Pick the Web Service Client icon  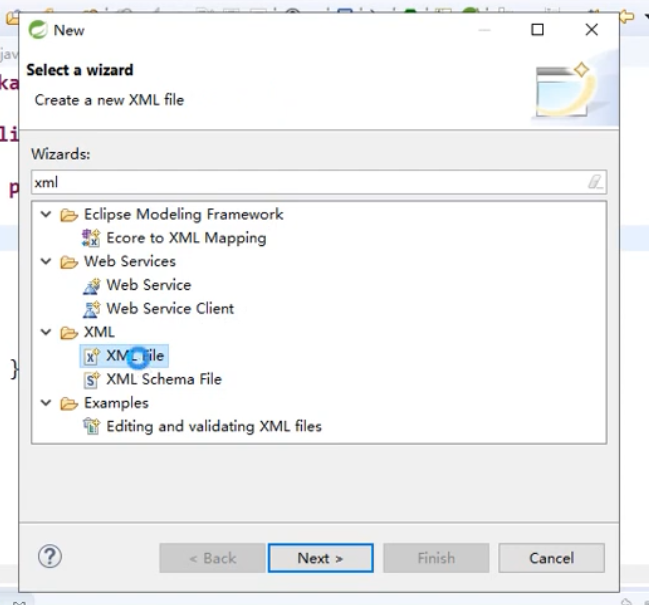[x=91, y=309]
